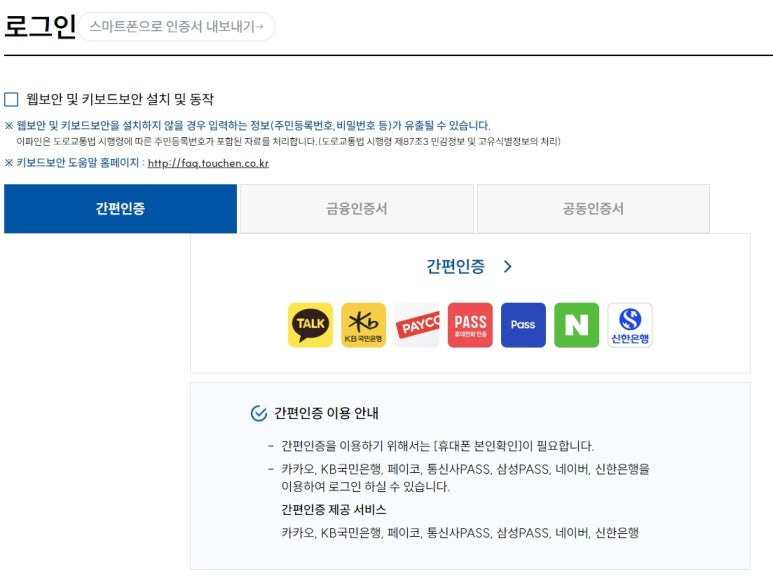Select the red PASS 휴대전화 인증 icon

coord(470,325)
